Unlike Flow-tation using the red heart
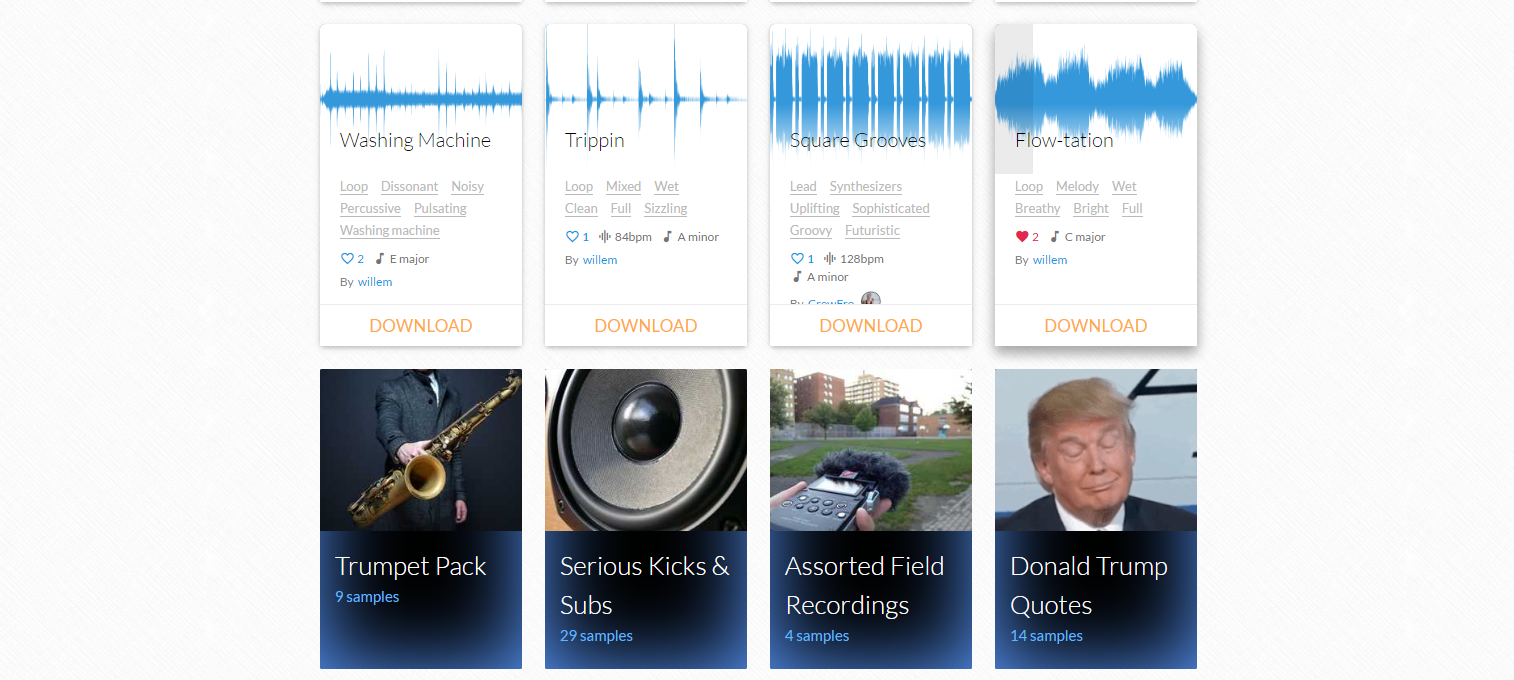The height and width of the screenshot is (680, 1514). click(1022, 237)
